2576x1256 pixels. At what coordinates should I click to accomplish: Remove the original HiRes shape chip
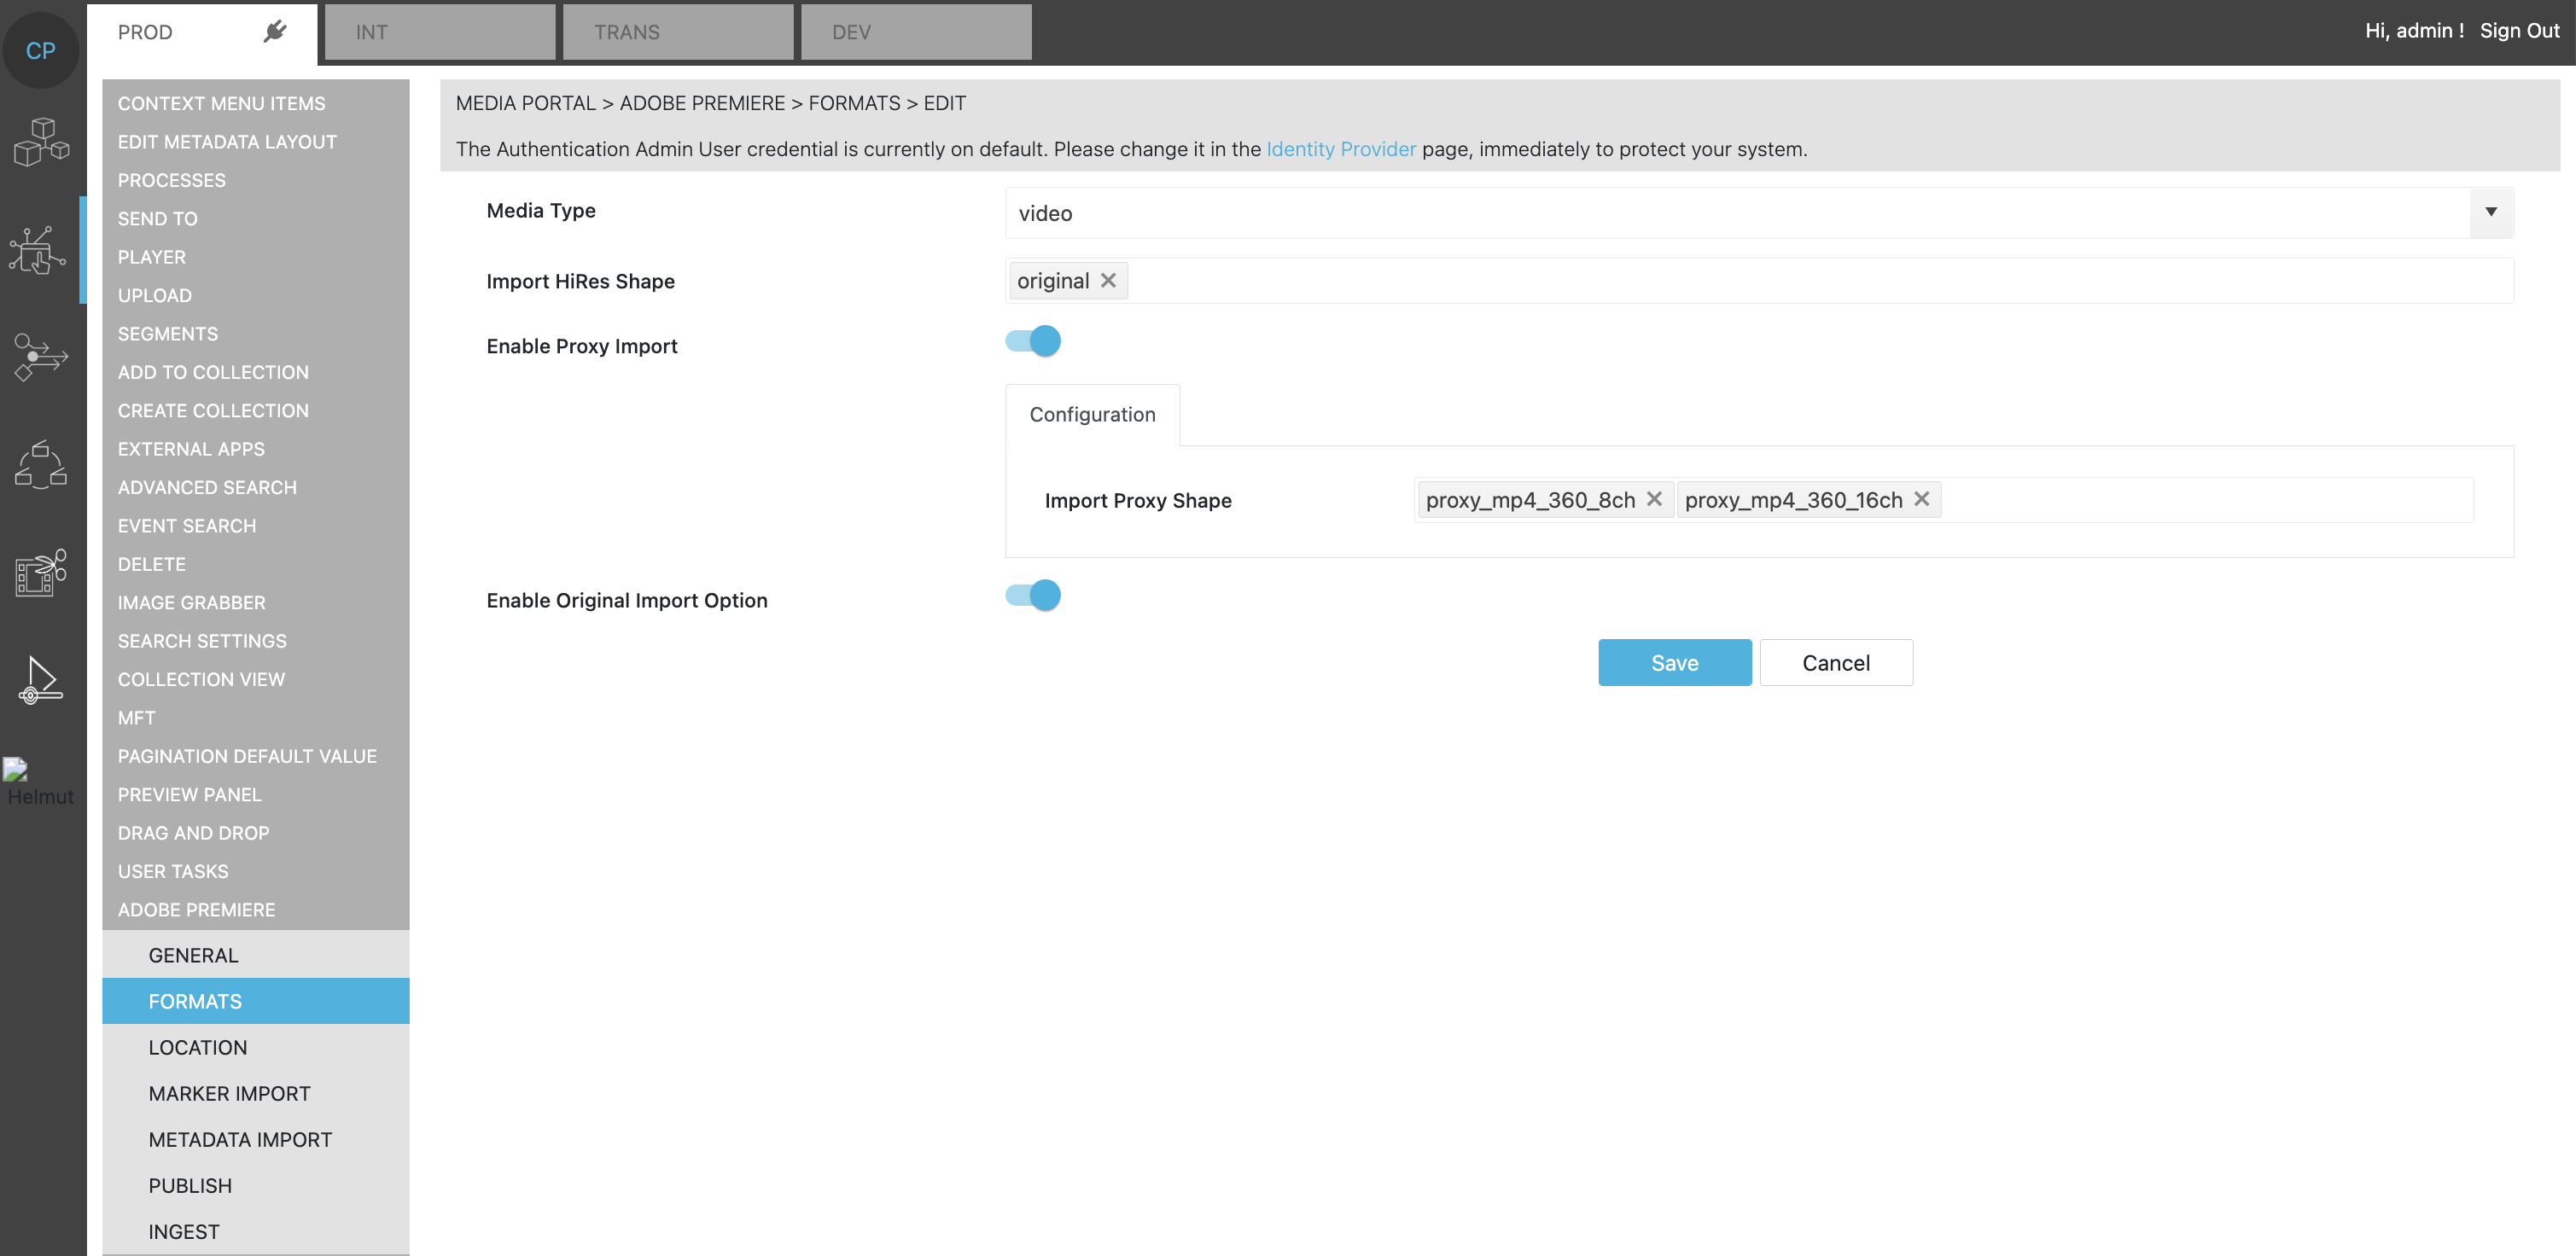pos(1108,281)
